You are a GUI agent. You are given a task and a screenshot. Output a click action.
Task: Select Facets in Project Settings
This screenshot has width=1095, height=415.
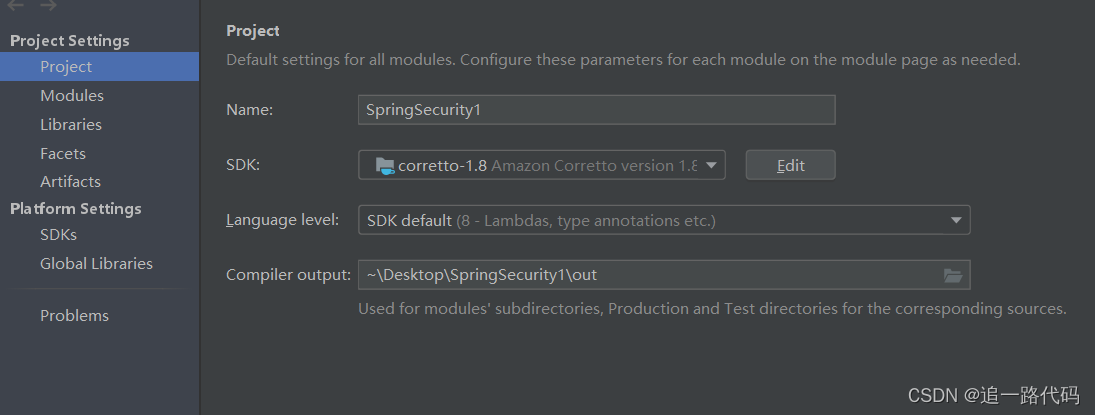point(63,154)
